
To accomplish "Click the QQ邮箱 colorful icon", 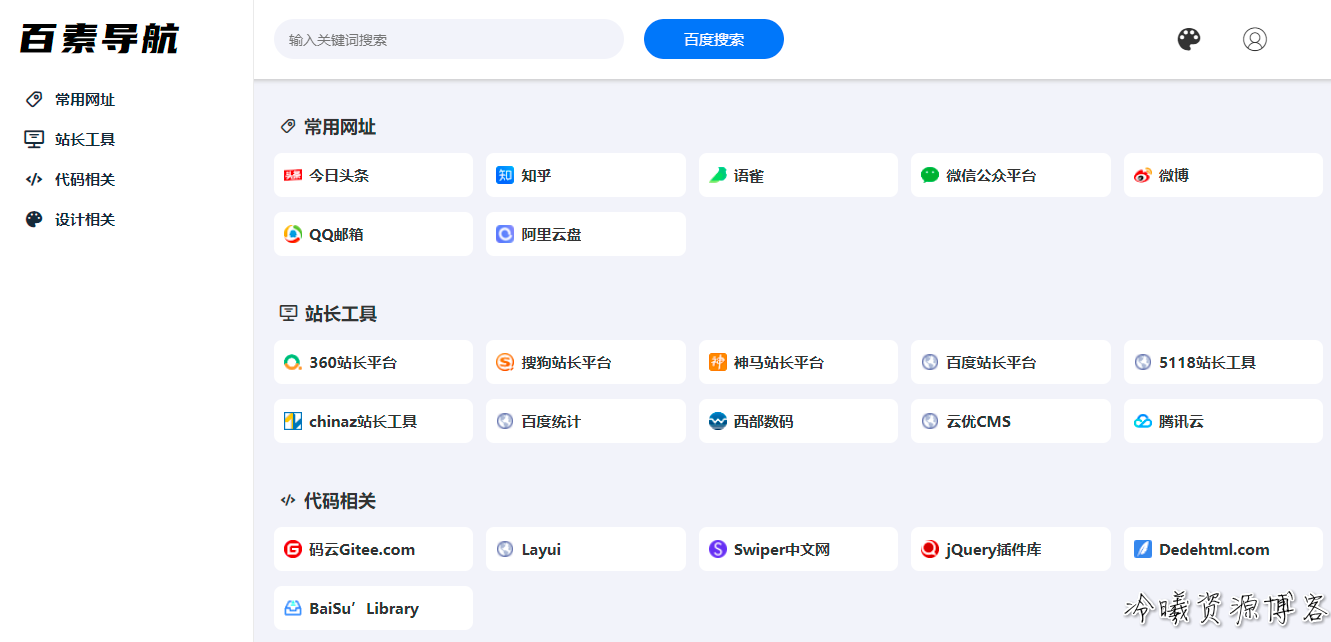I will tap(293, 234).
